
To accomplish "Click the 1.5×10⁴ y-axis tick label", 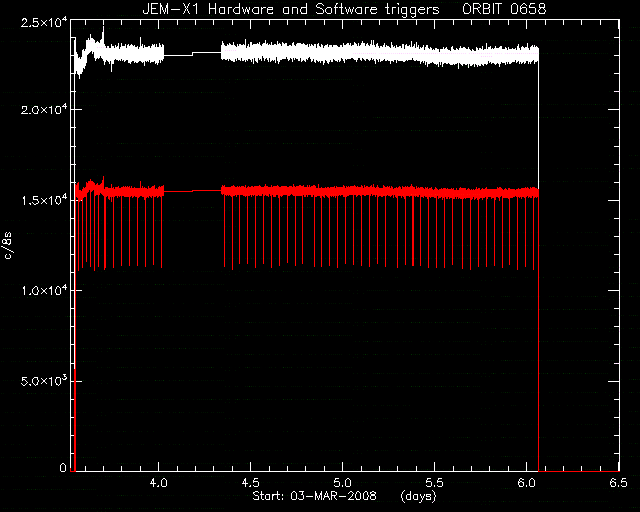I will tap(44, 200).
